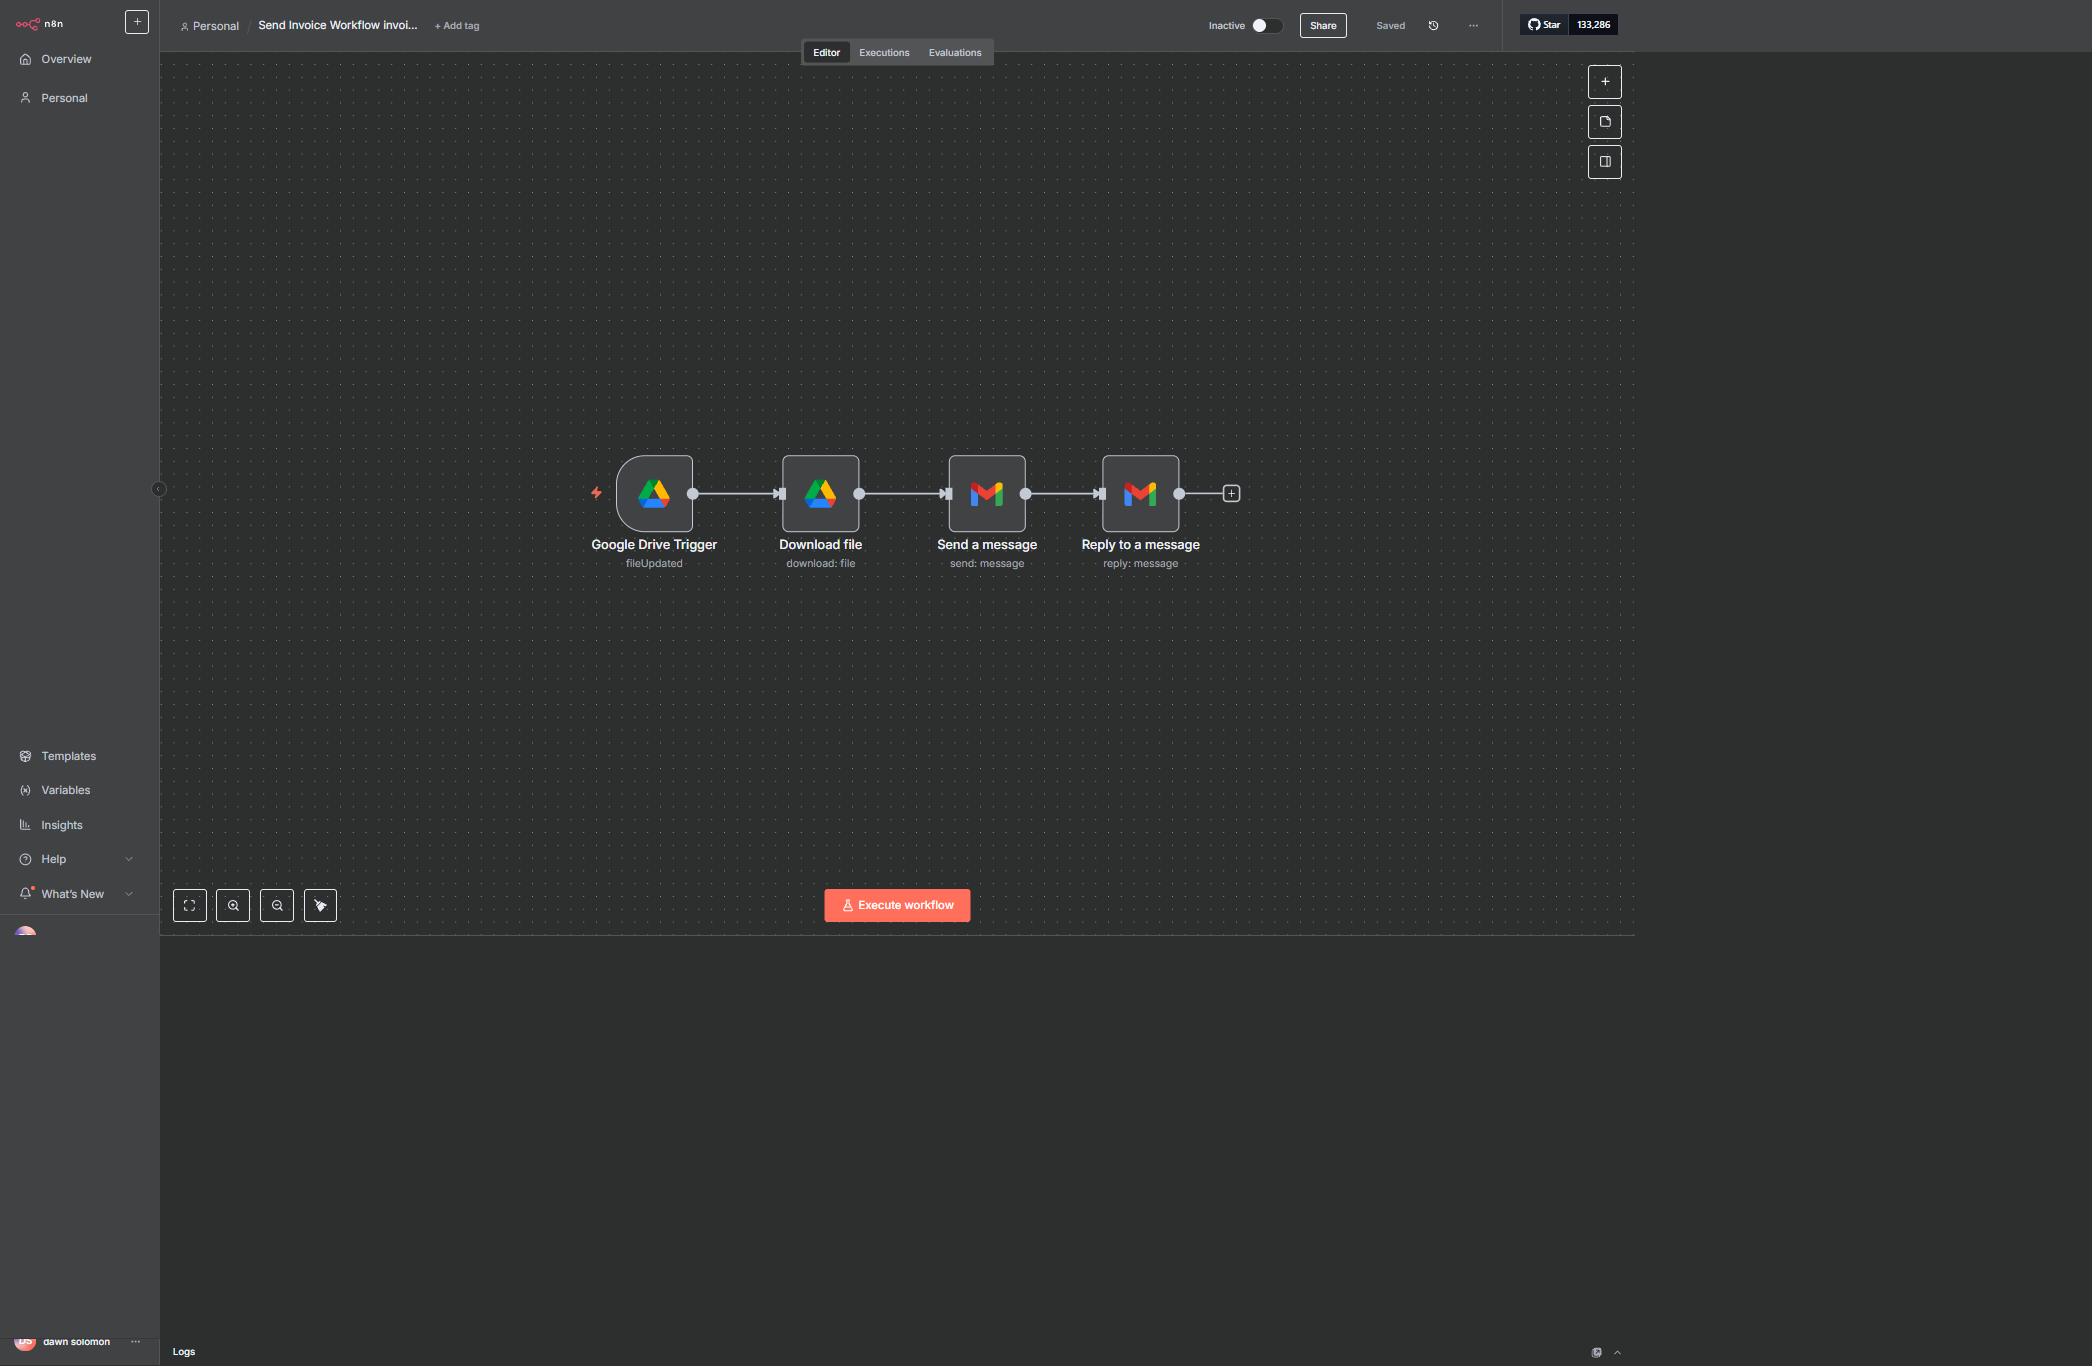This screenshot has width=2092, height=1366.
Task: Expand the Logs panel chevron
Action: coord(1617,1352)
